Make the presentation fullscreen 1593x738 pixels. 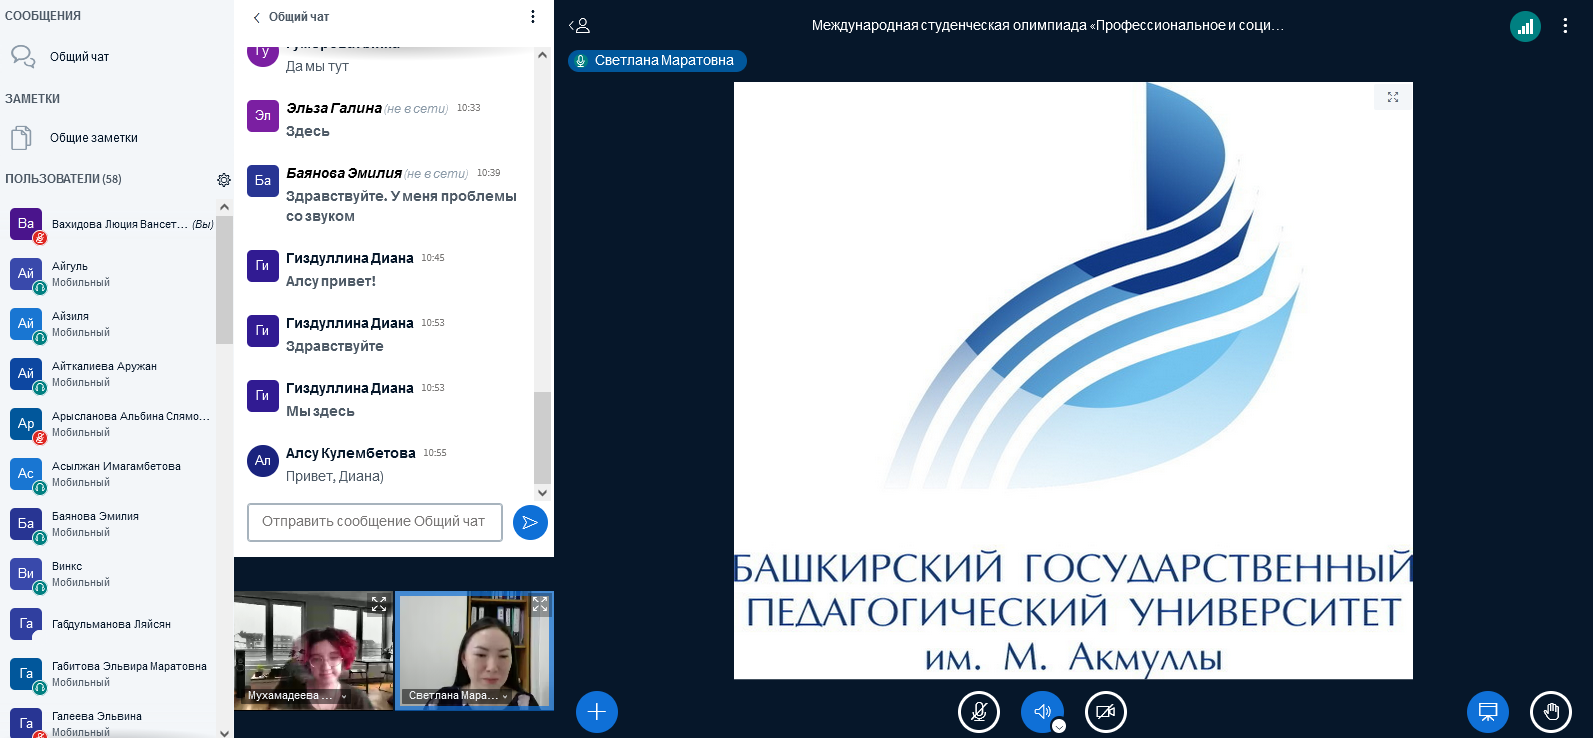click(x=1393, y=97)
